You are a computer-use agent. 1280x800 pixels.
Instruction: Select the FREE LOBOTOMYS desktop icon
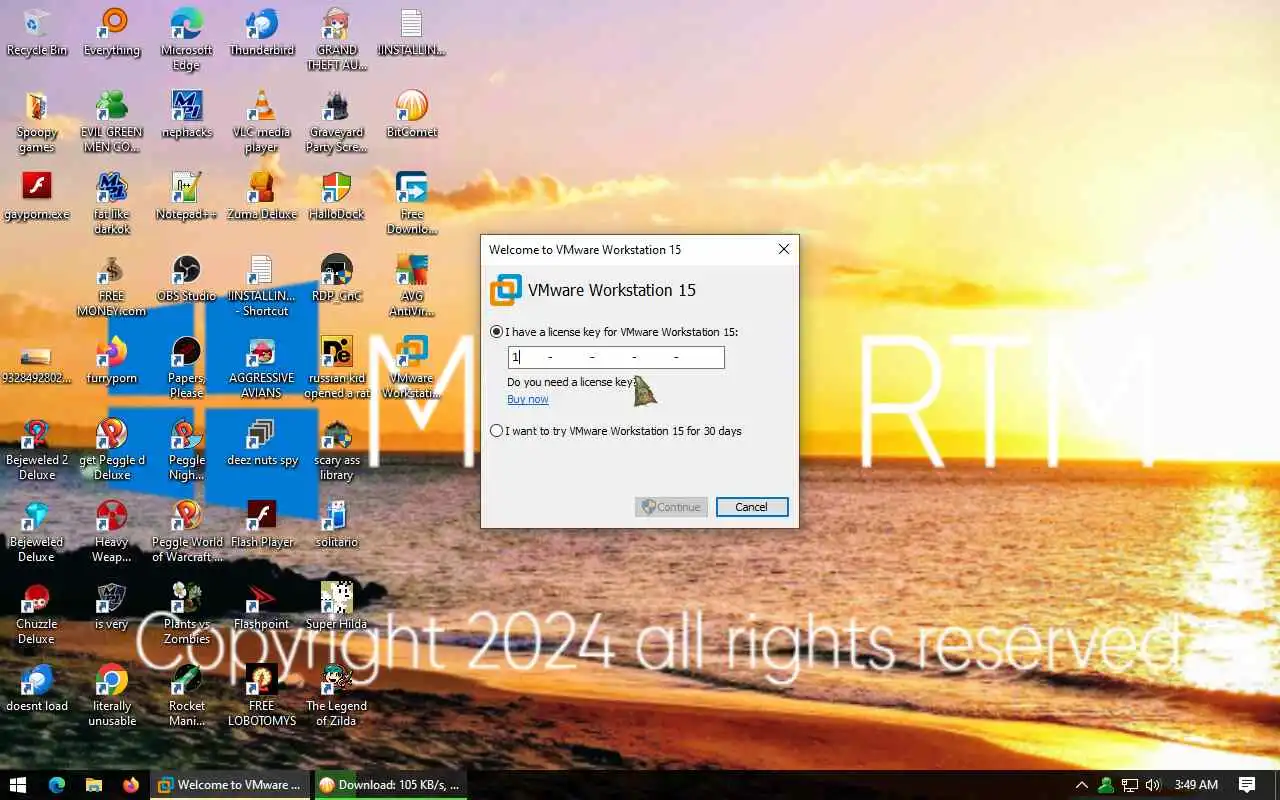(x=261, y=695)
